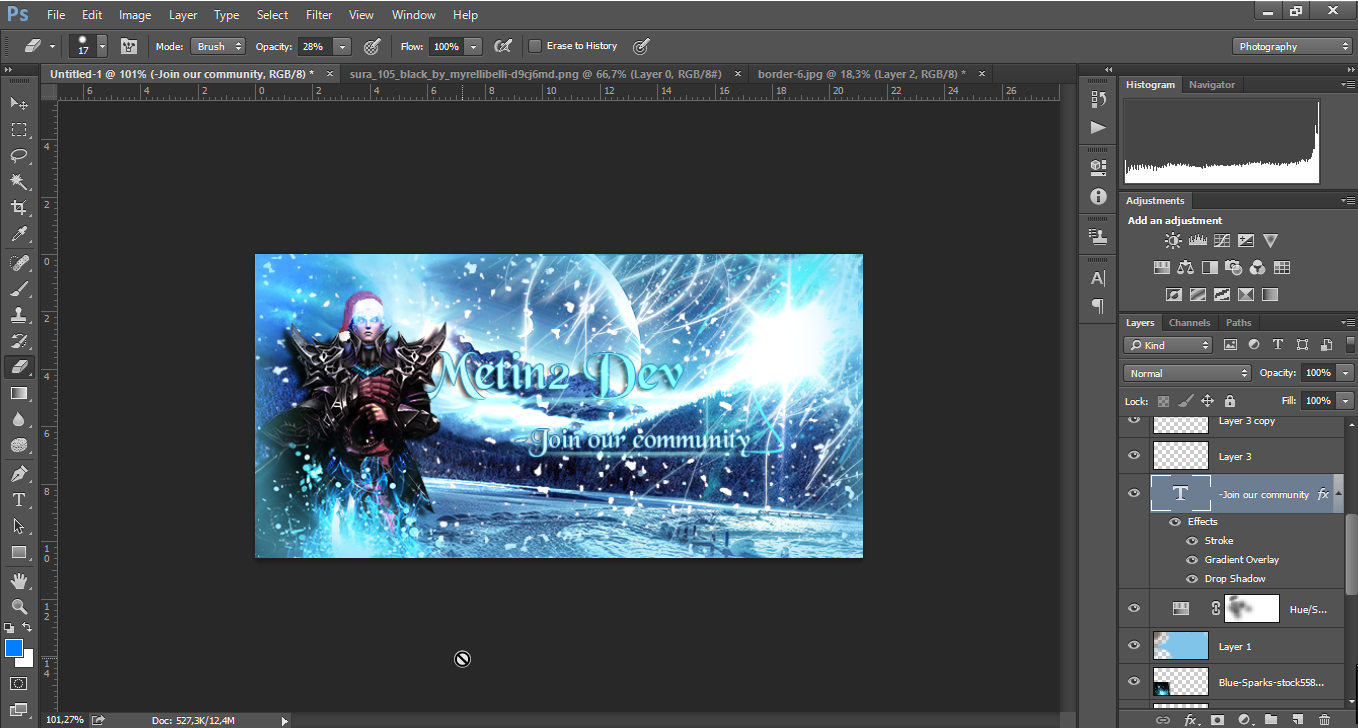Switch to the Channels tab
This screenshot has width=1358, height=728.
[1189, 323]
